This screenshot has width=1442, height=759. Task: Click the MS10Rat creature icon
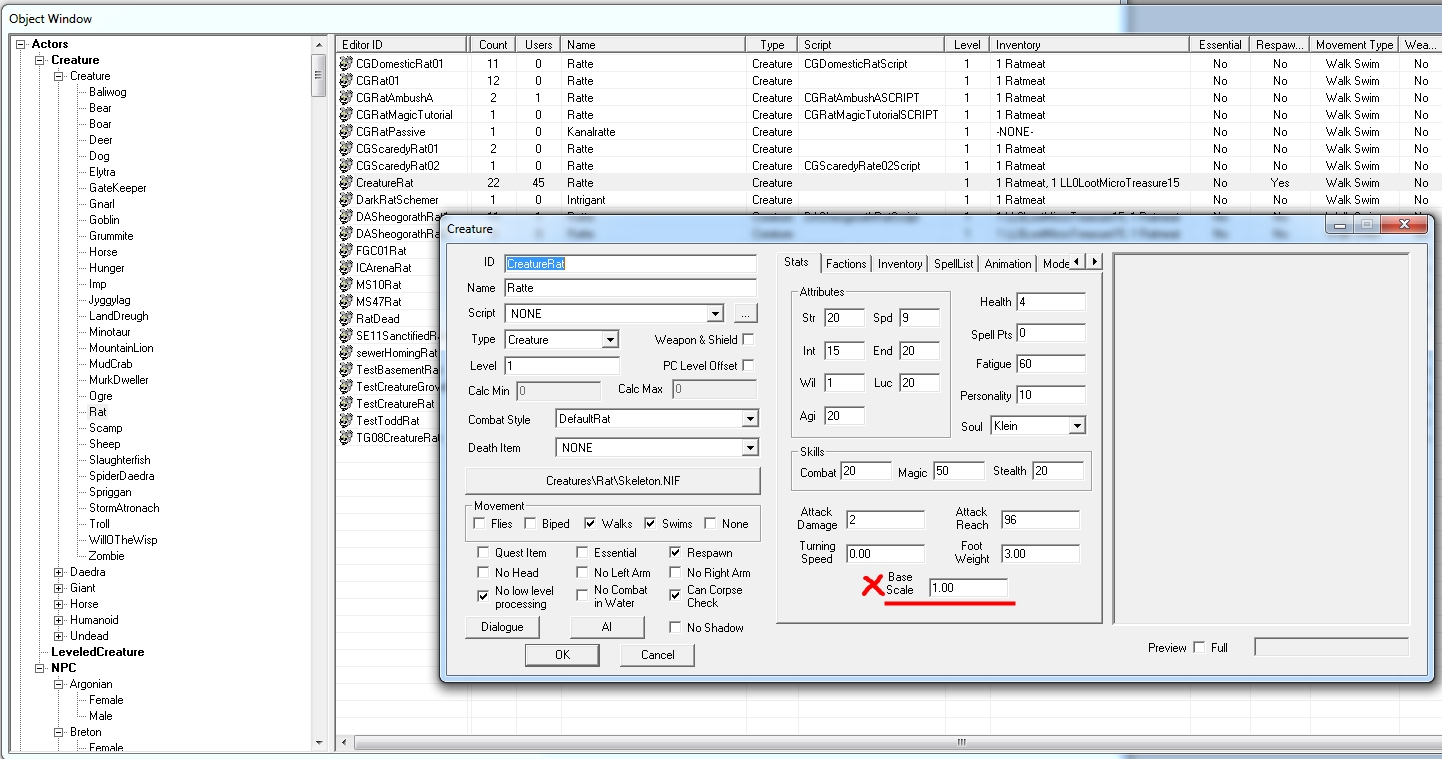pos(347,284)
